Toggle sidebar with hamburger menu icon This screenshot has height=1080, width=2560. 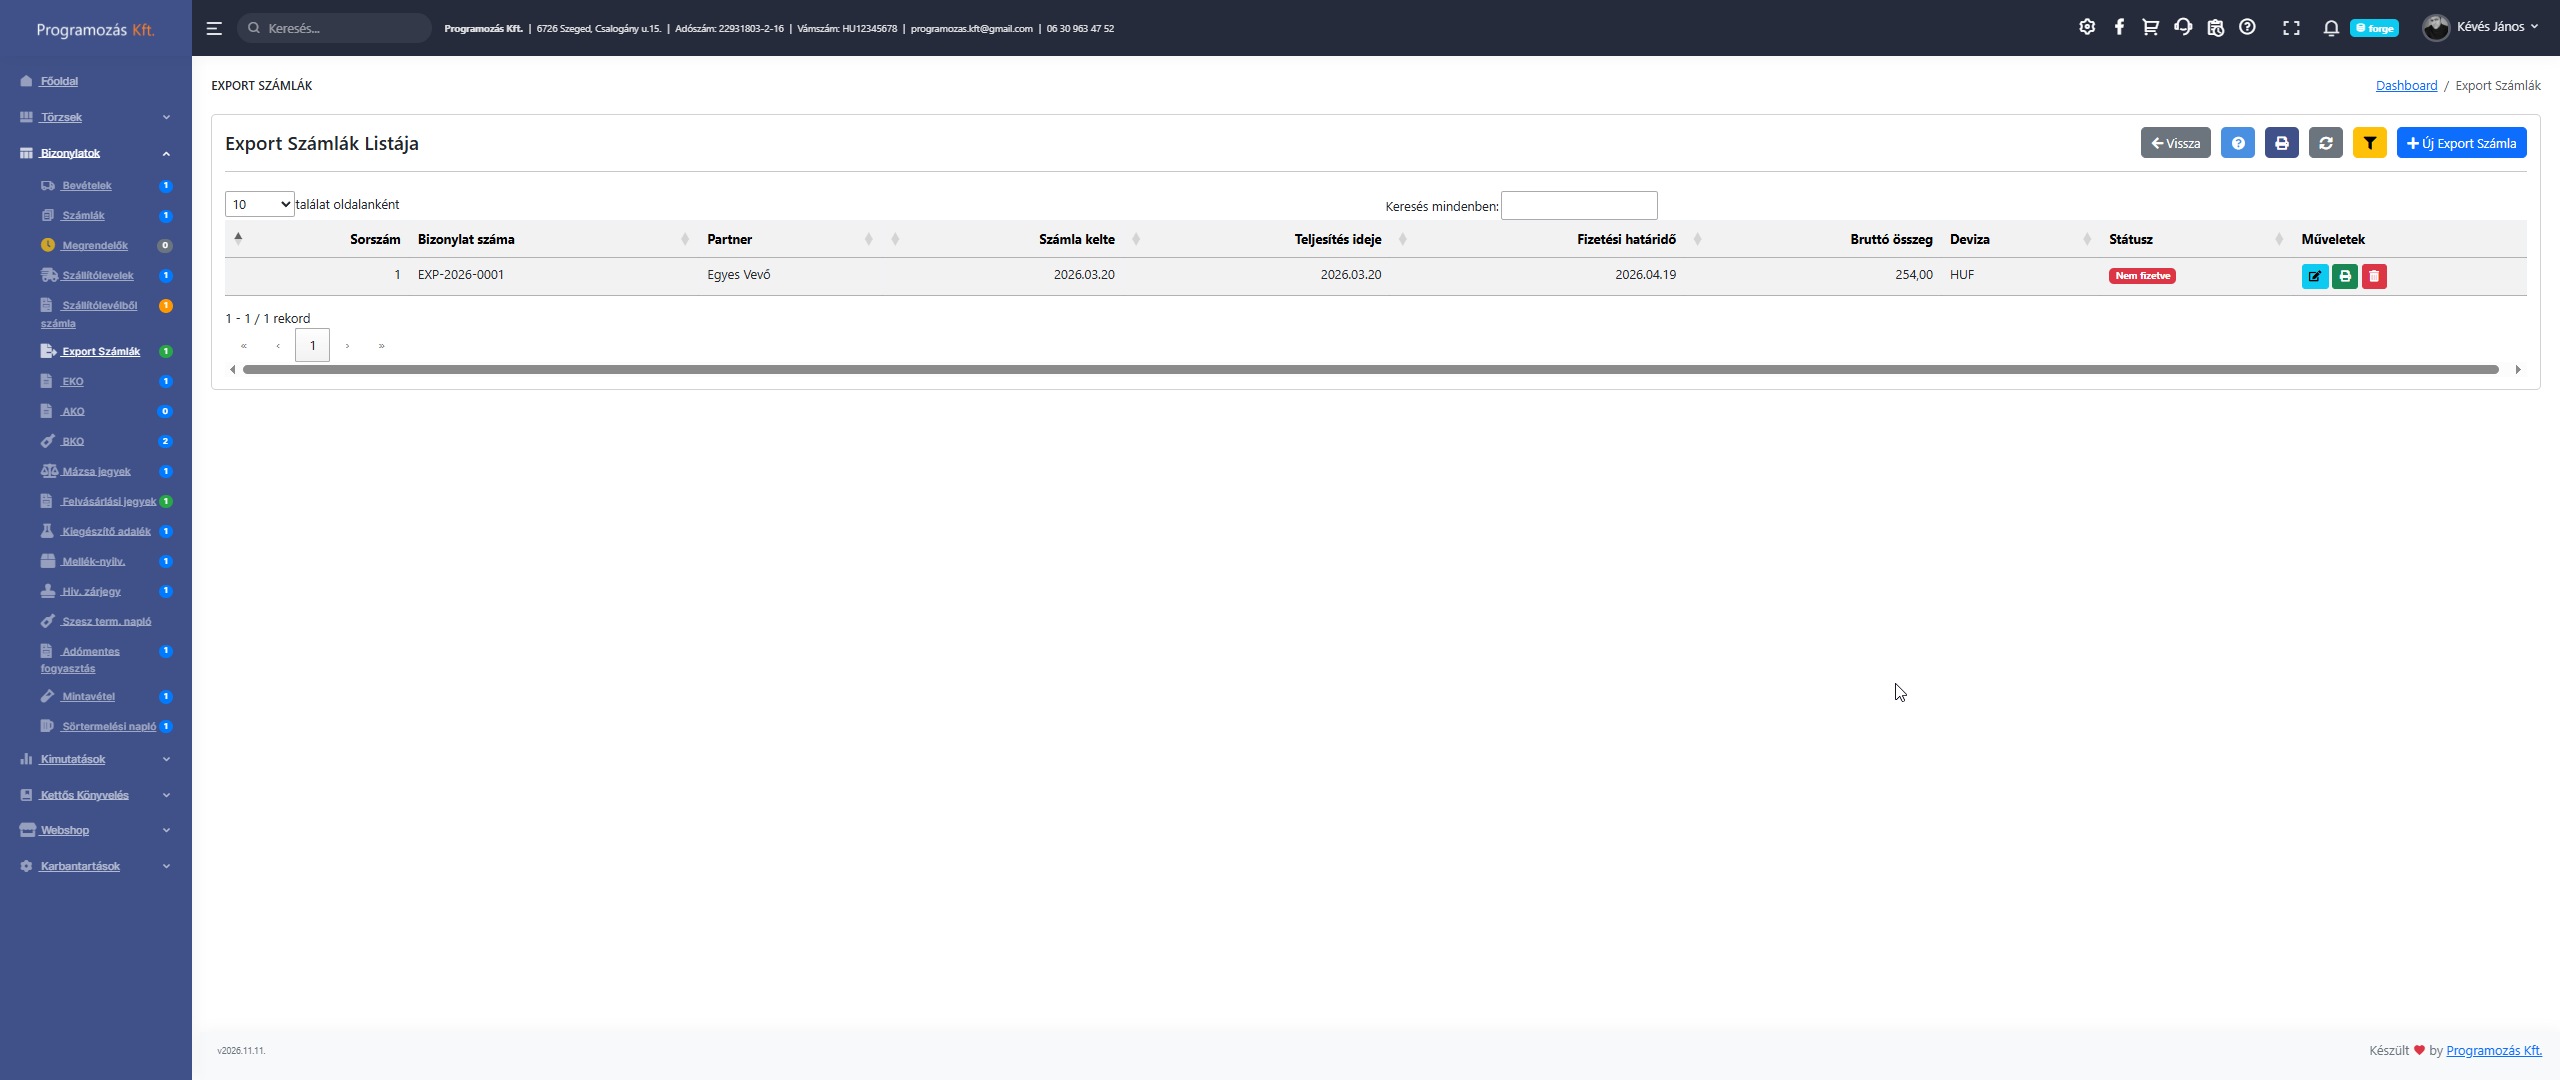pos(214,28)
